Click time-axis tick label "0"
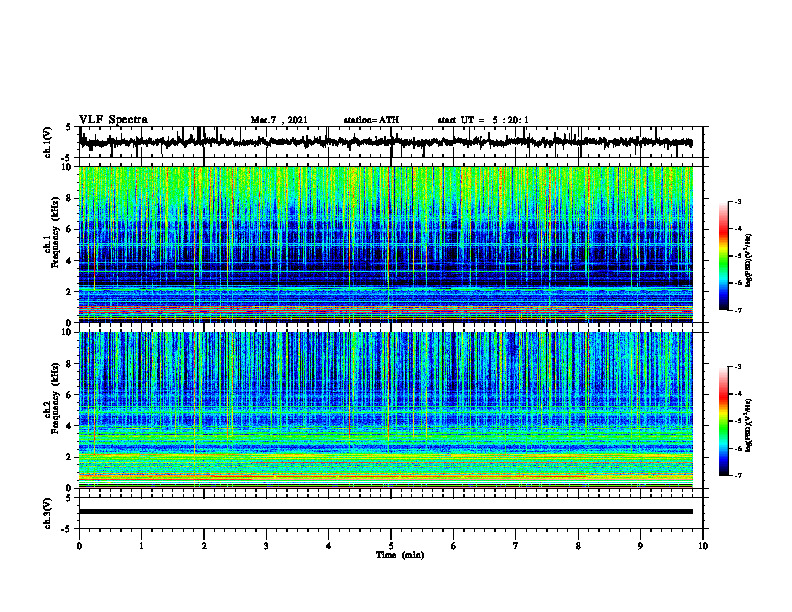The image size is (792, 612). pyautogui.click(x=79, y=546)
